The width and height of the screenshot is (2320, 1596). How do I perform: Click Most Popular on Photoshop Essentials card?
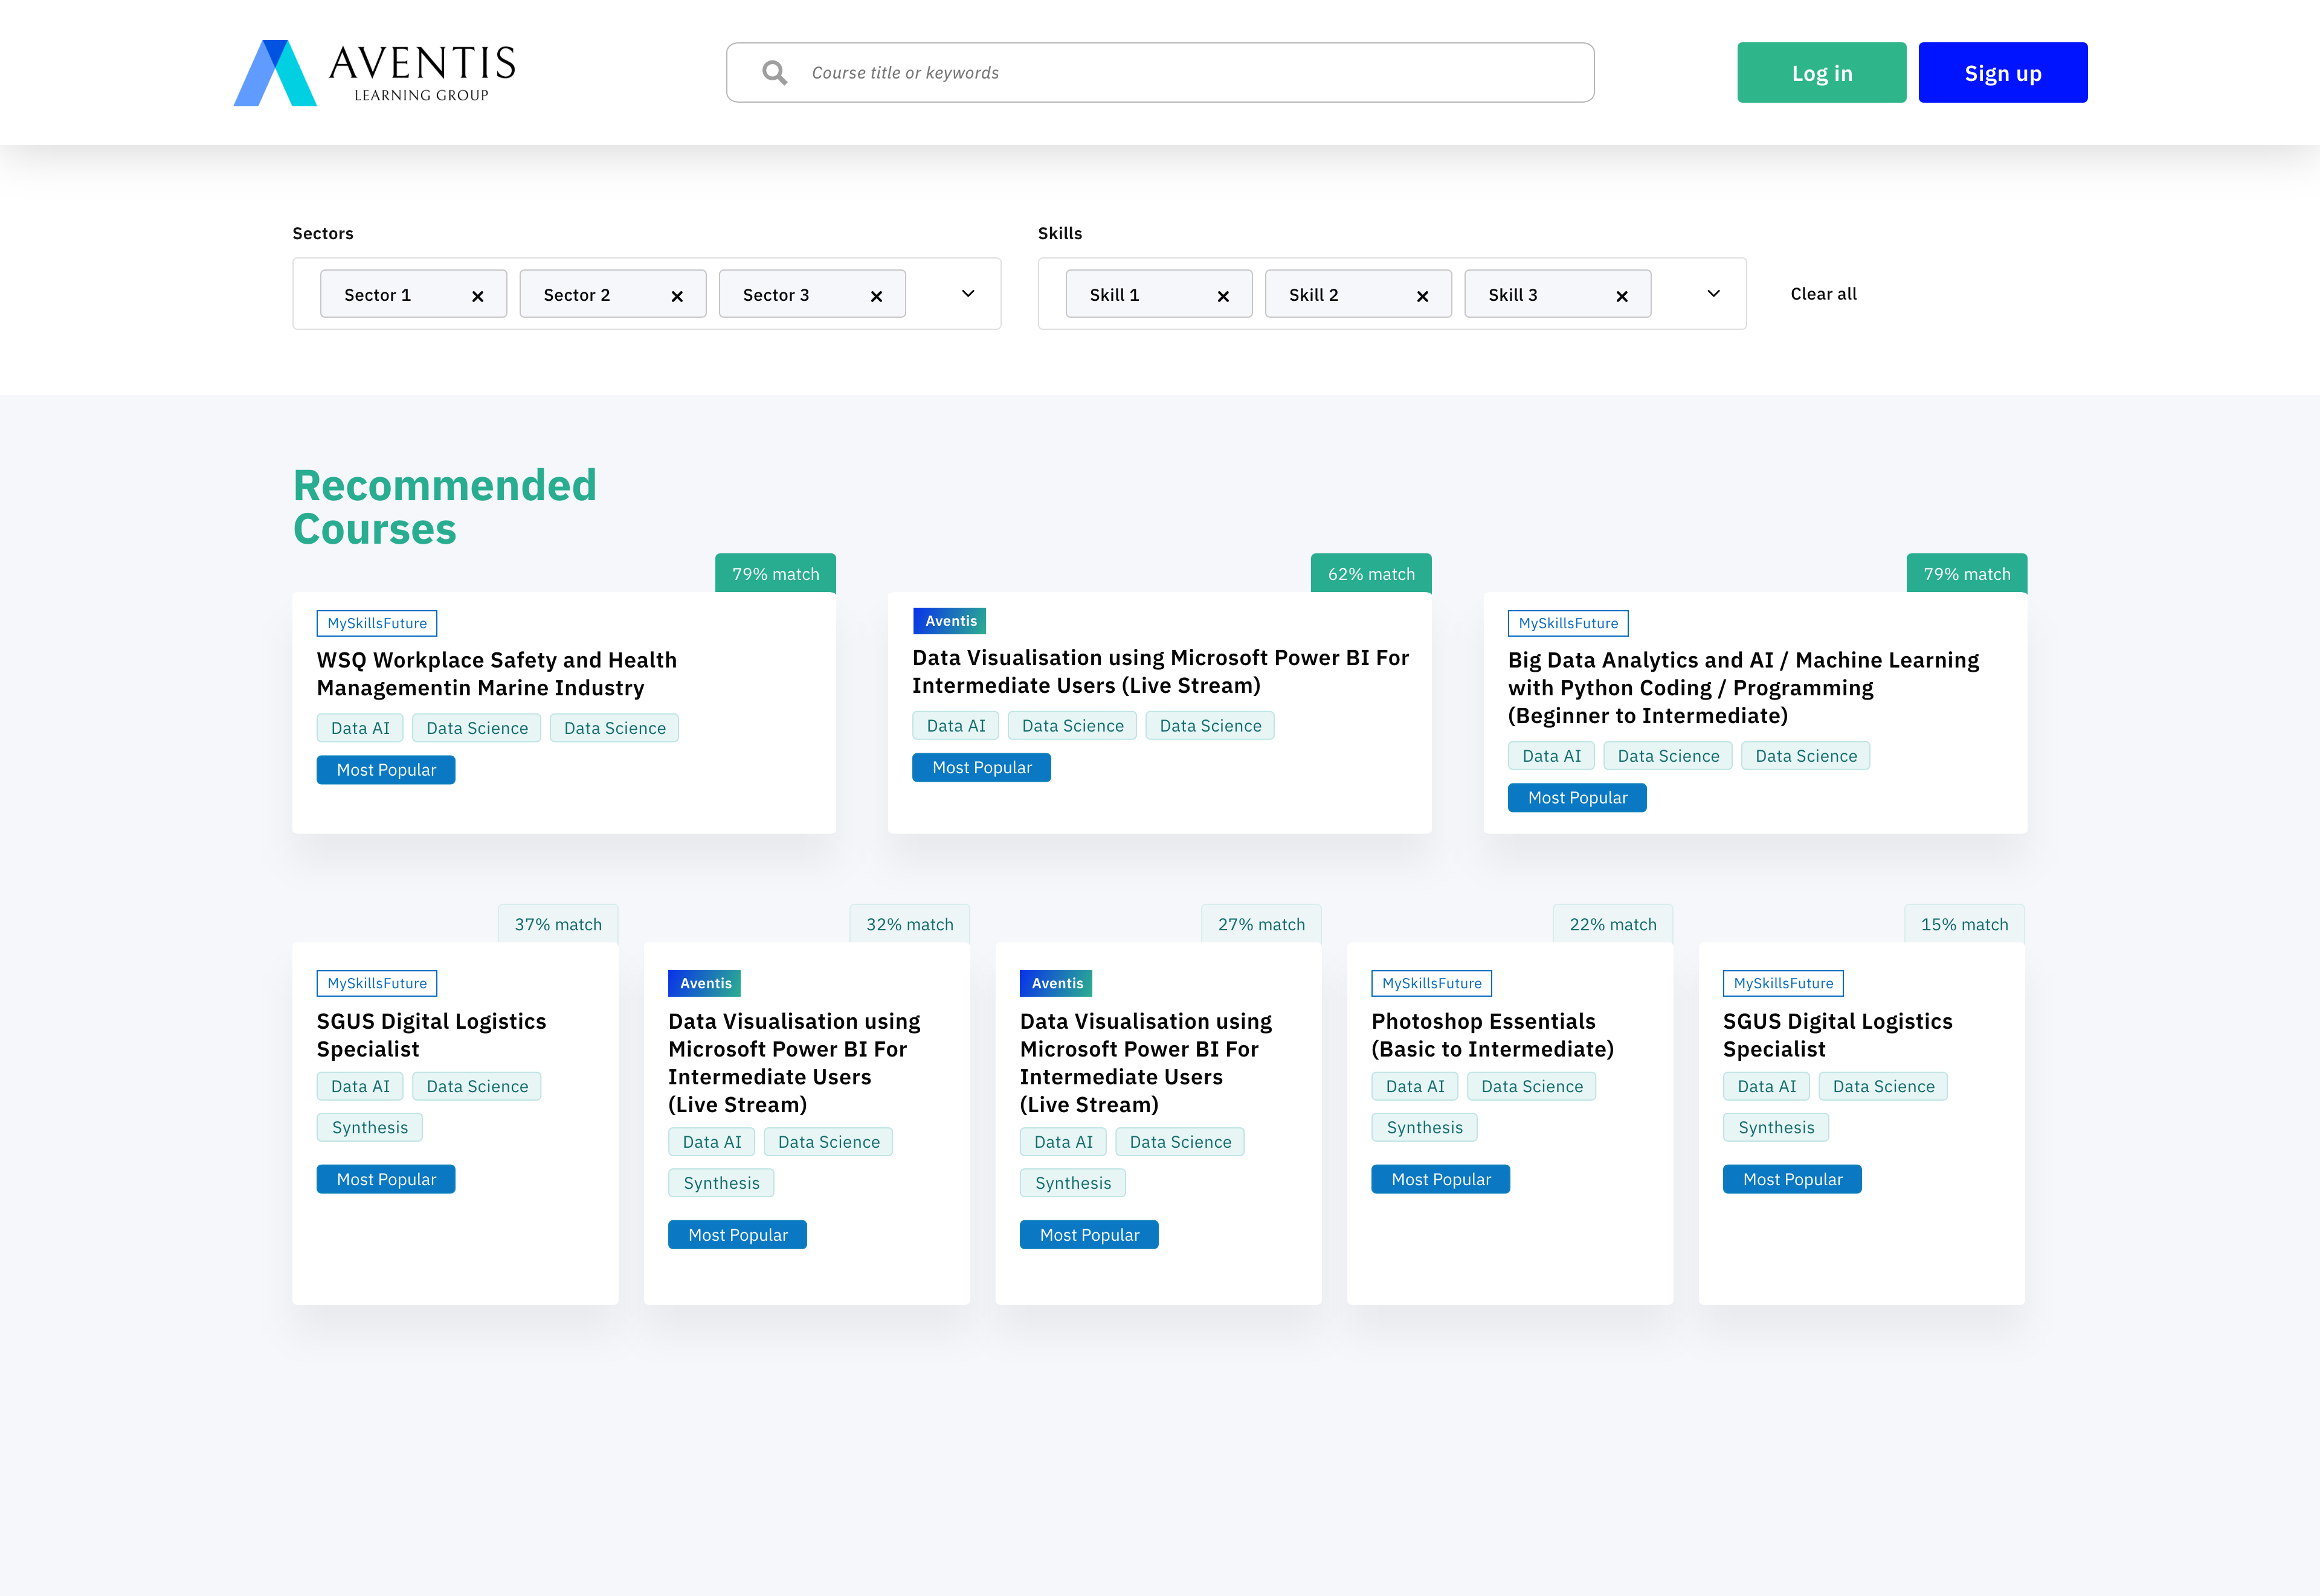tap(1441, 1179)
